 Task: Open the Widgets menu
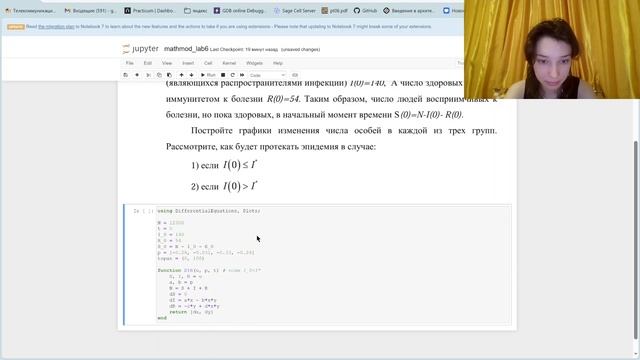click(x=254, y=63)
